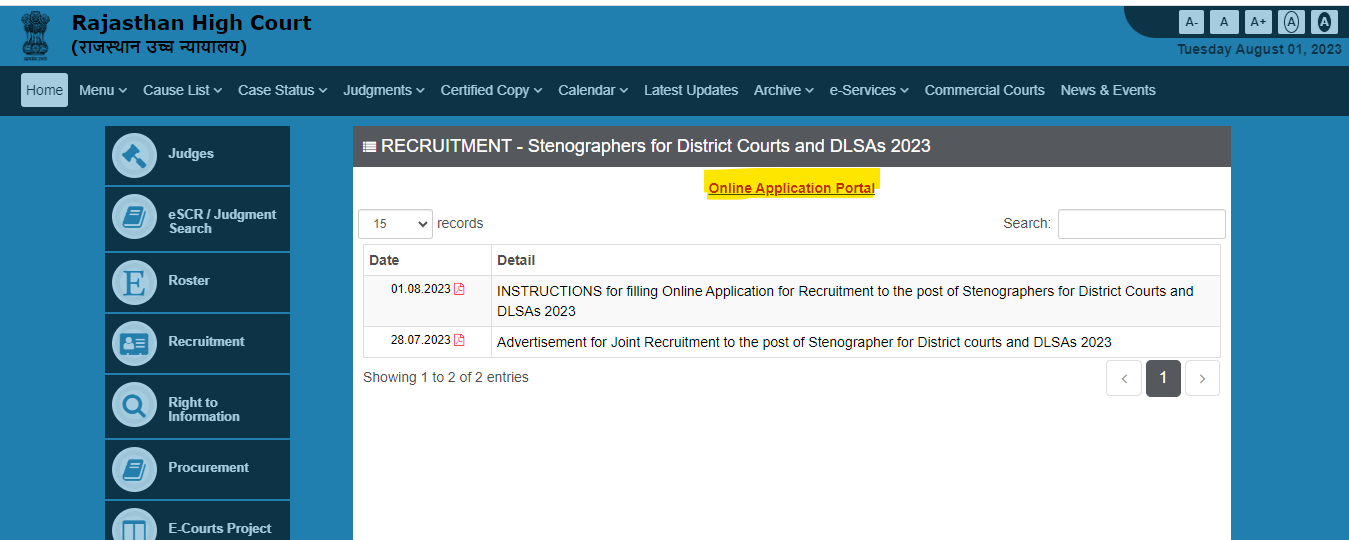
Task: Click the eSCR / Judgment Search book icon
Action: (x=134, y=216)
